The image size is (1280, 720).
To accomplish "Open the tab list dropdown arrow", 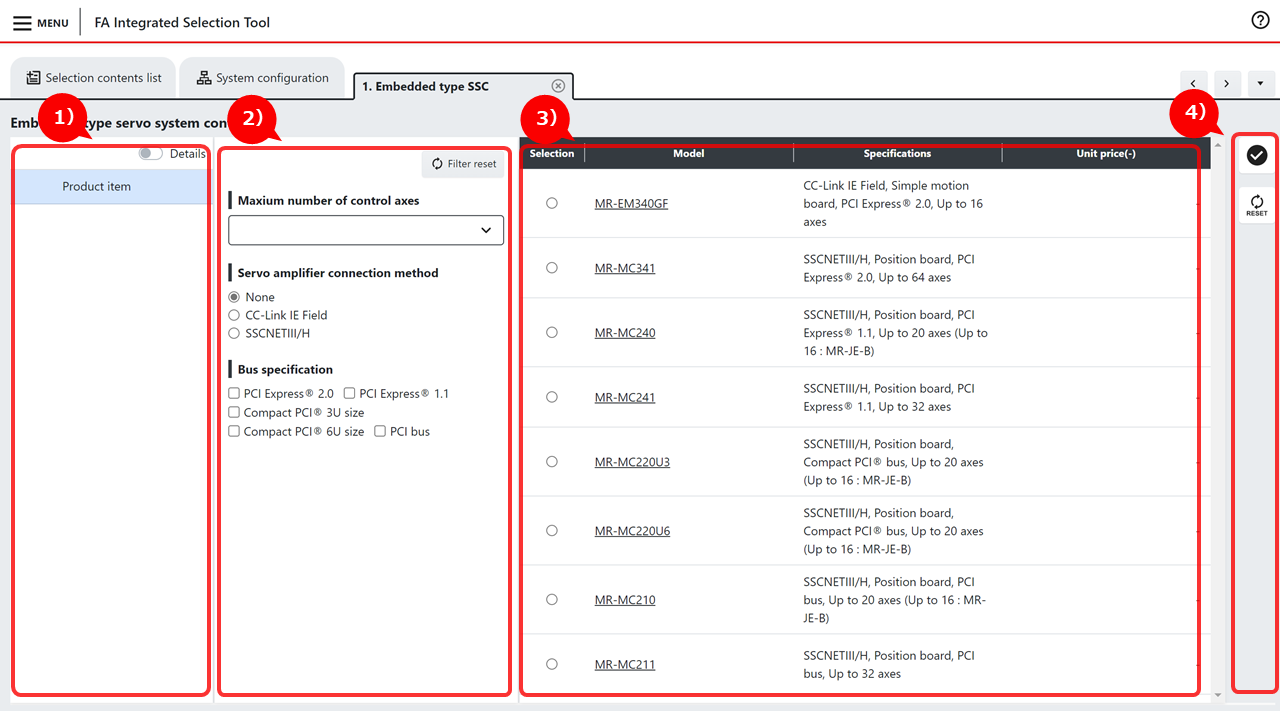I will pos(1261,84).
